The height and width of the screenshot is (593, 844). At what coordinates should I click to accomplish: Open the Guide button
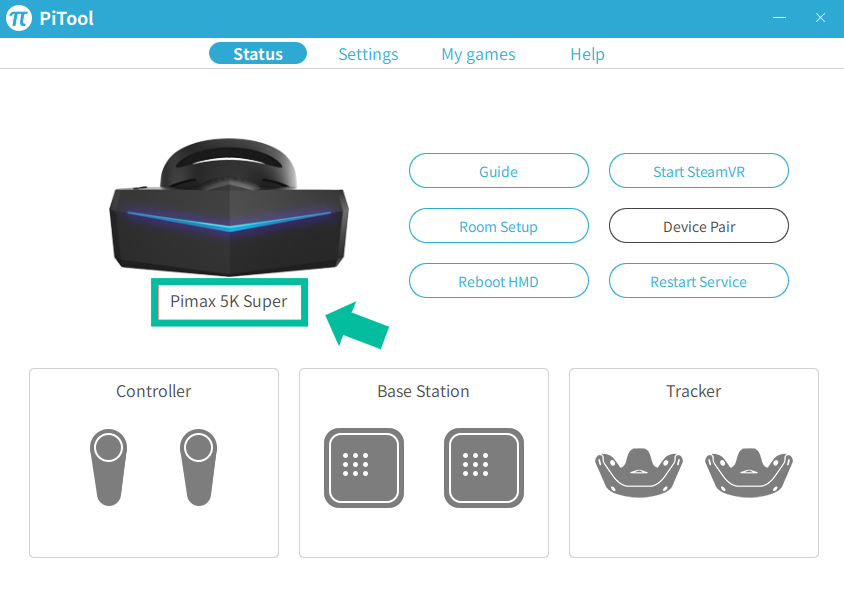498,171
